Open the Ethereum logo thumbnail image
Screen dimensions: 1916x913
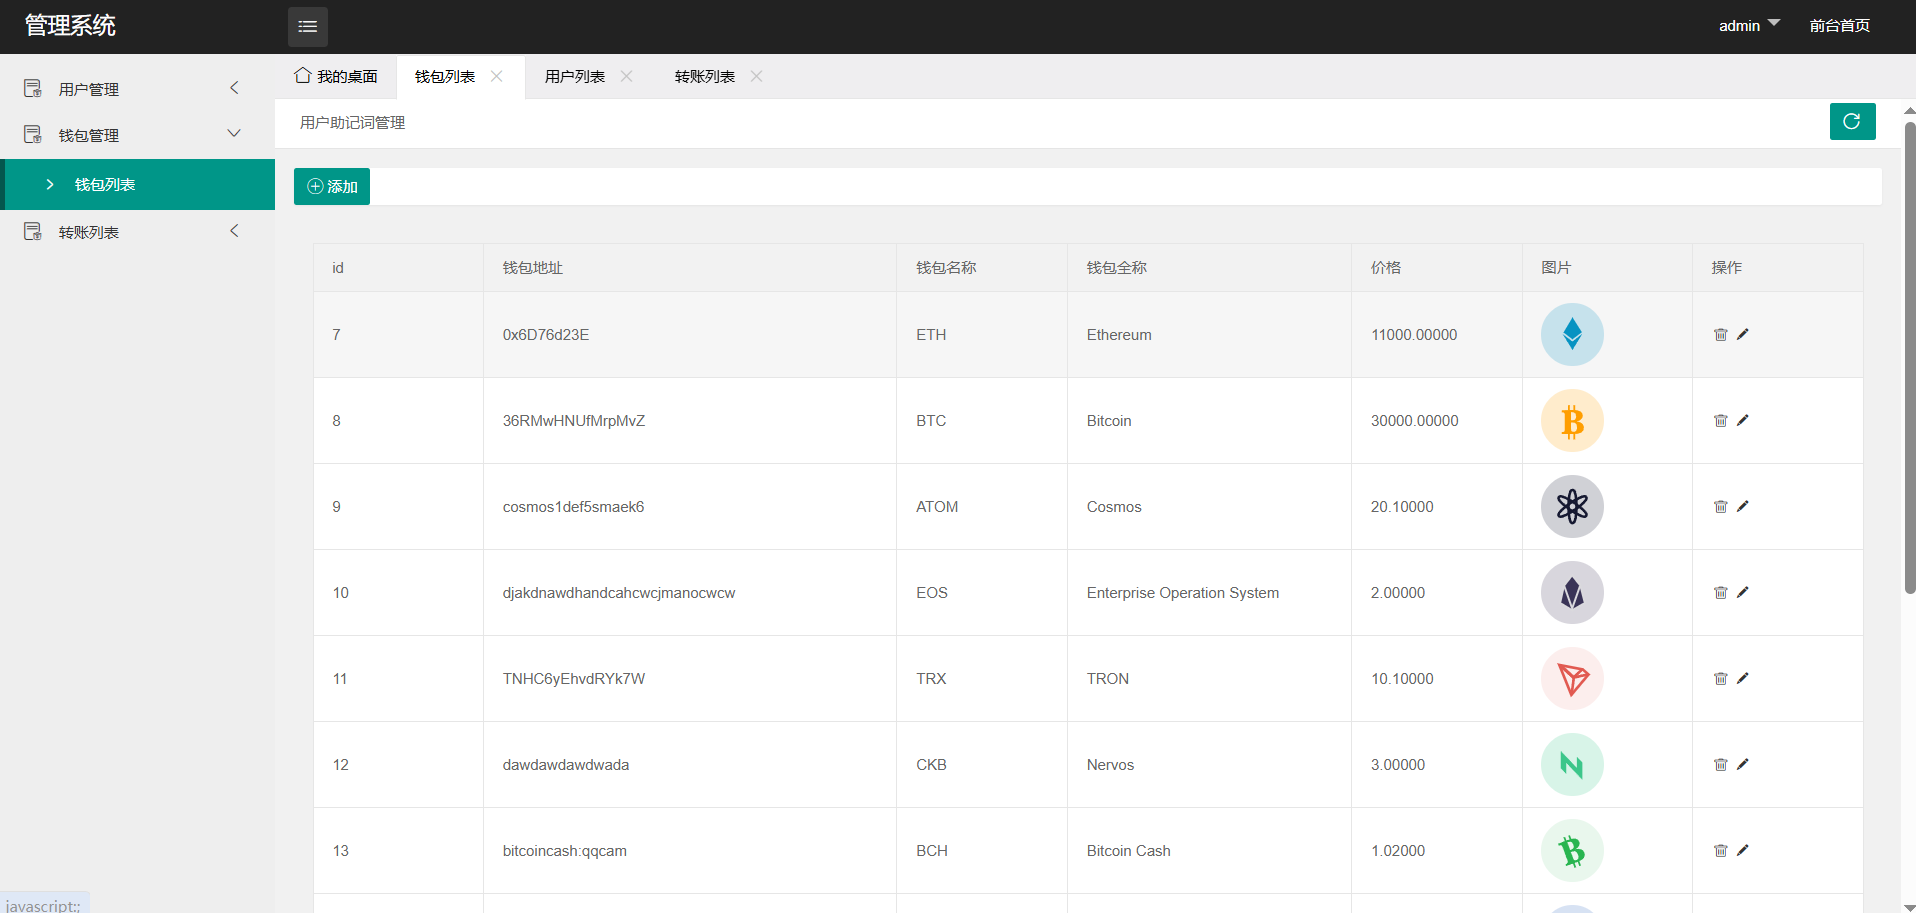click(1571, 335)
